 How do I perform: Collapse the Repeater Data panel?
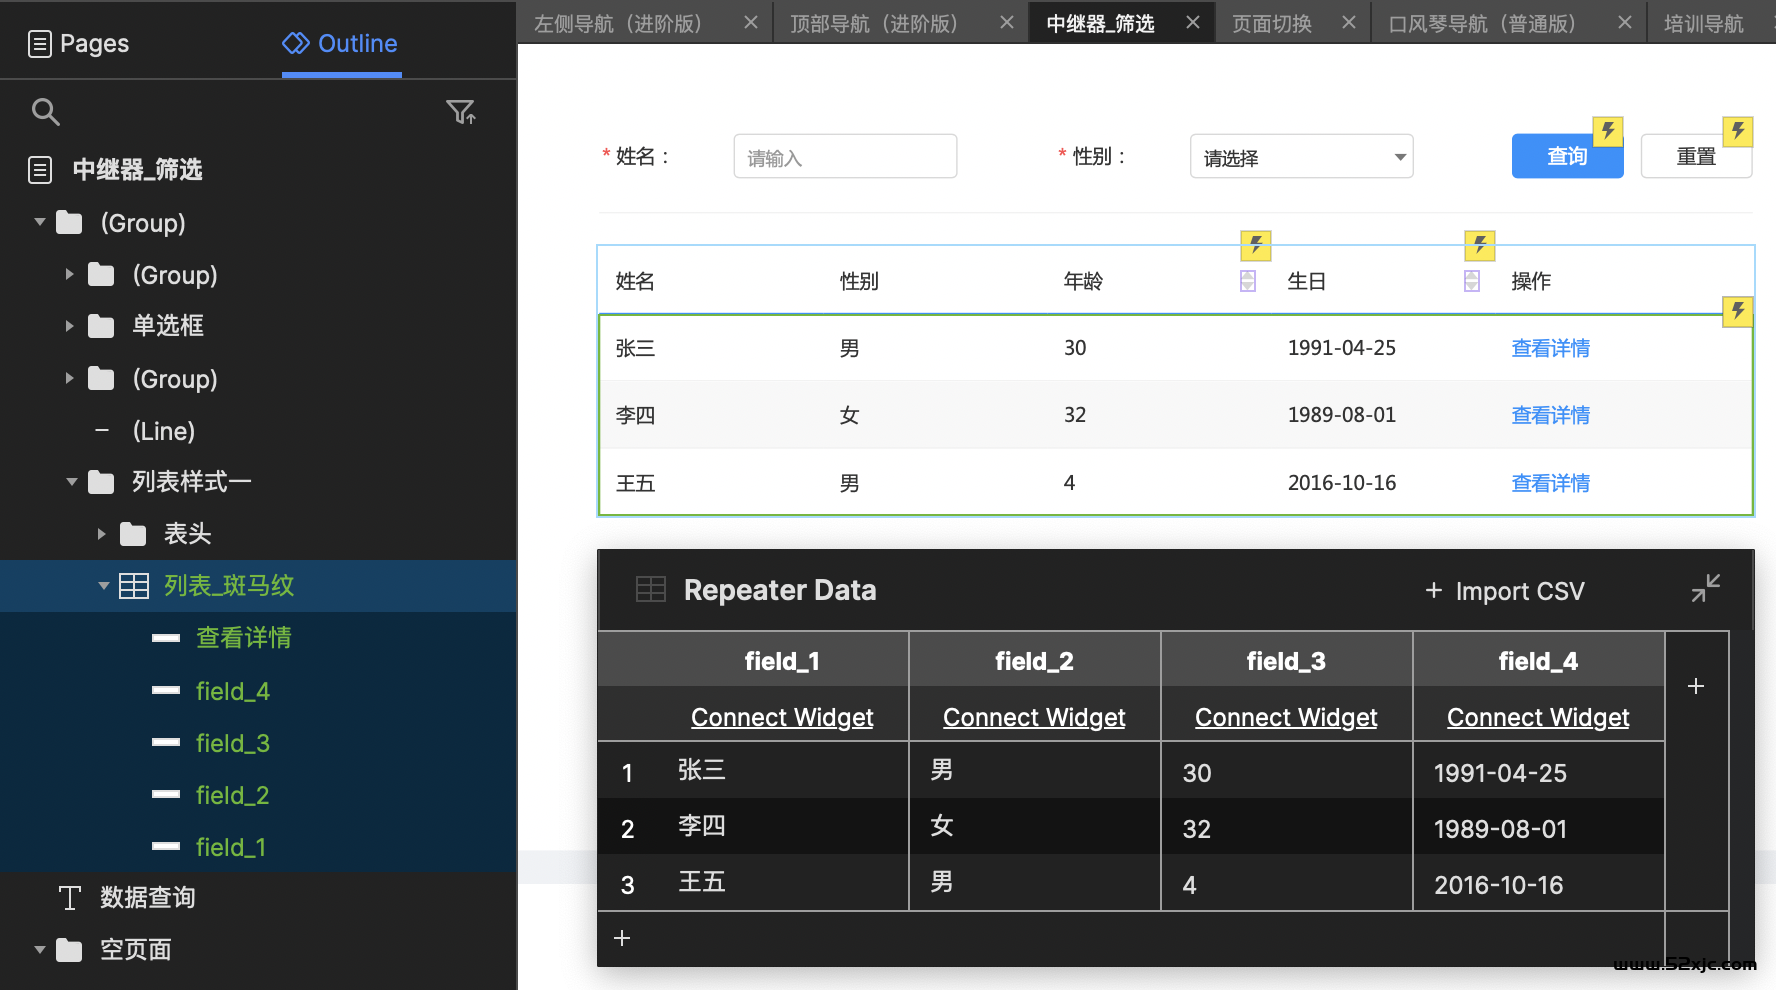pyautogui.click(x=1705, y=588)
